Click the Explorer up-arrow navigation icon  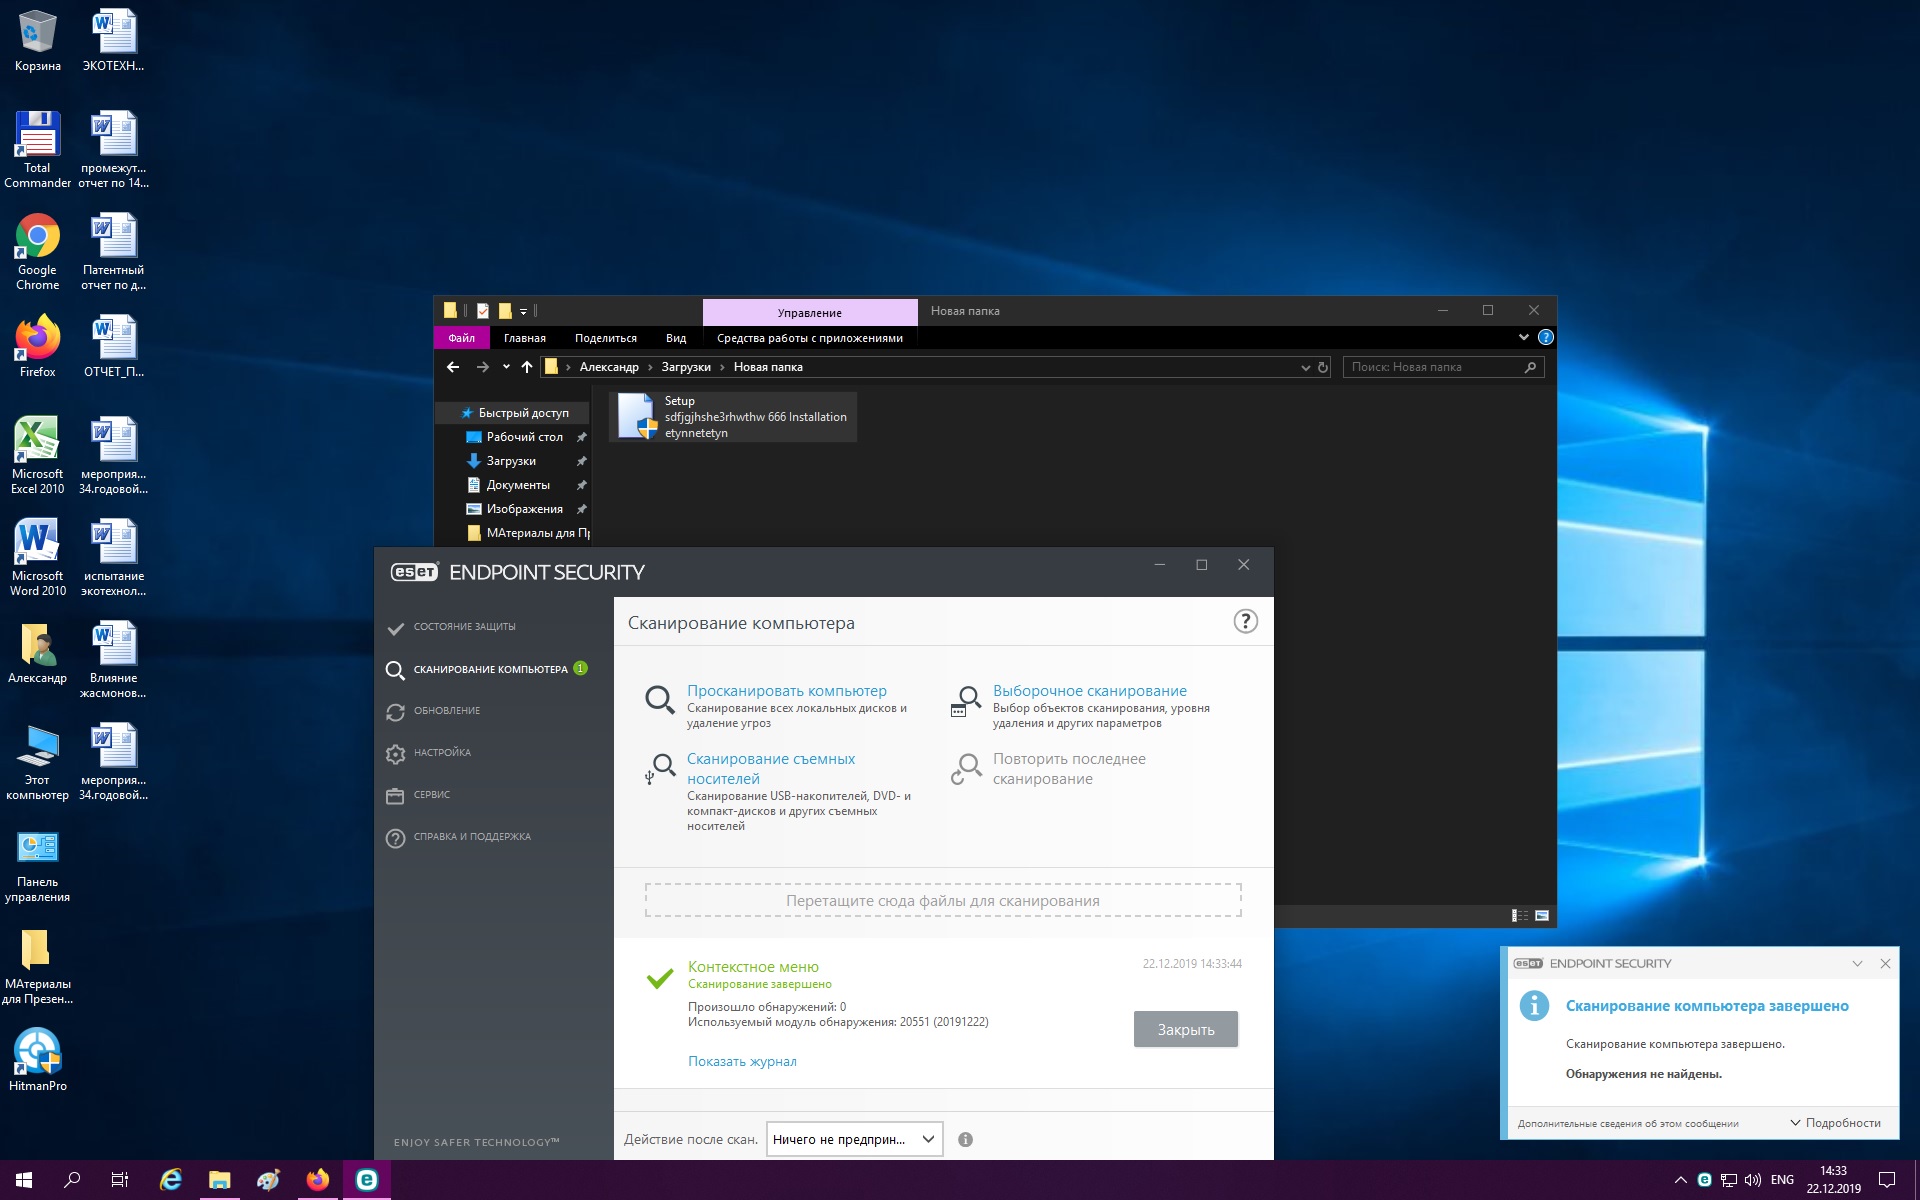[527, 368]
